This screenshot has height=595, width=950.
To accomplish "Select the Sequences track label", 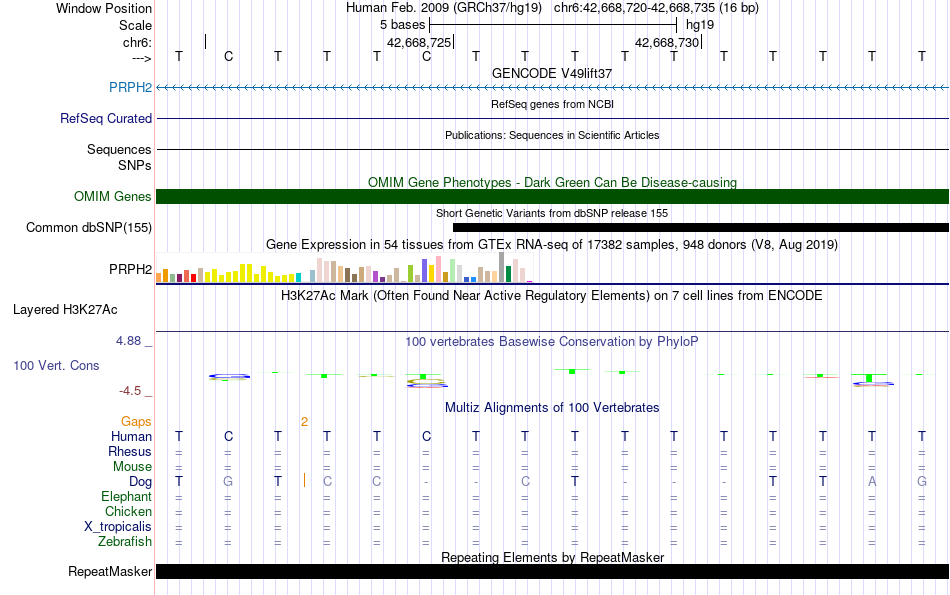I will (x=119, y=149).
